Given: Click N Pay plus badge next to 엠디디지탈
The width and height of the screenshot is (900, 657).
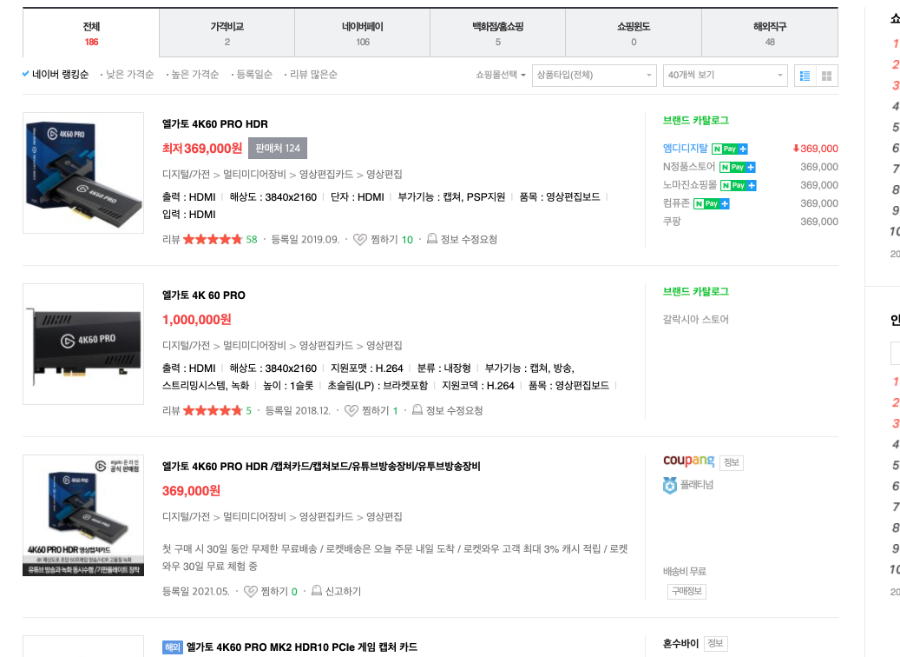Looking at the screenshot, I should coord(730,149).
